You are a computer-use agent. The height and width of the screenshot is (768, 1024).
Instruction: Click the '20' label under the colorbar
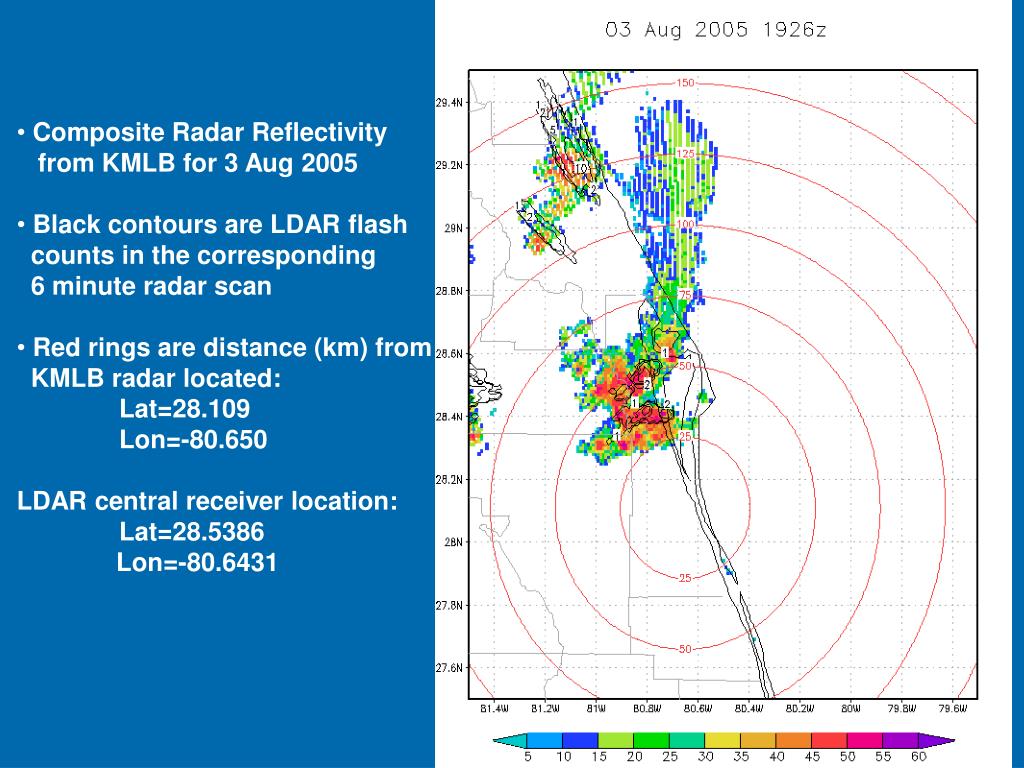tap(635, 756)
